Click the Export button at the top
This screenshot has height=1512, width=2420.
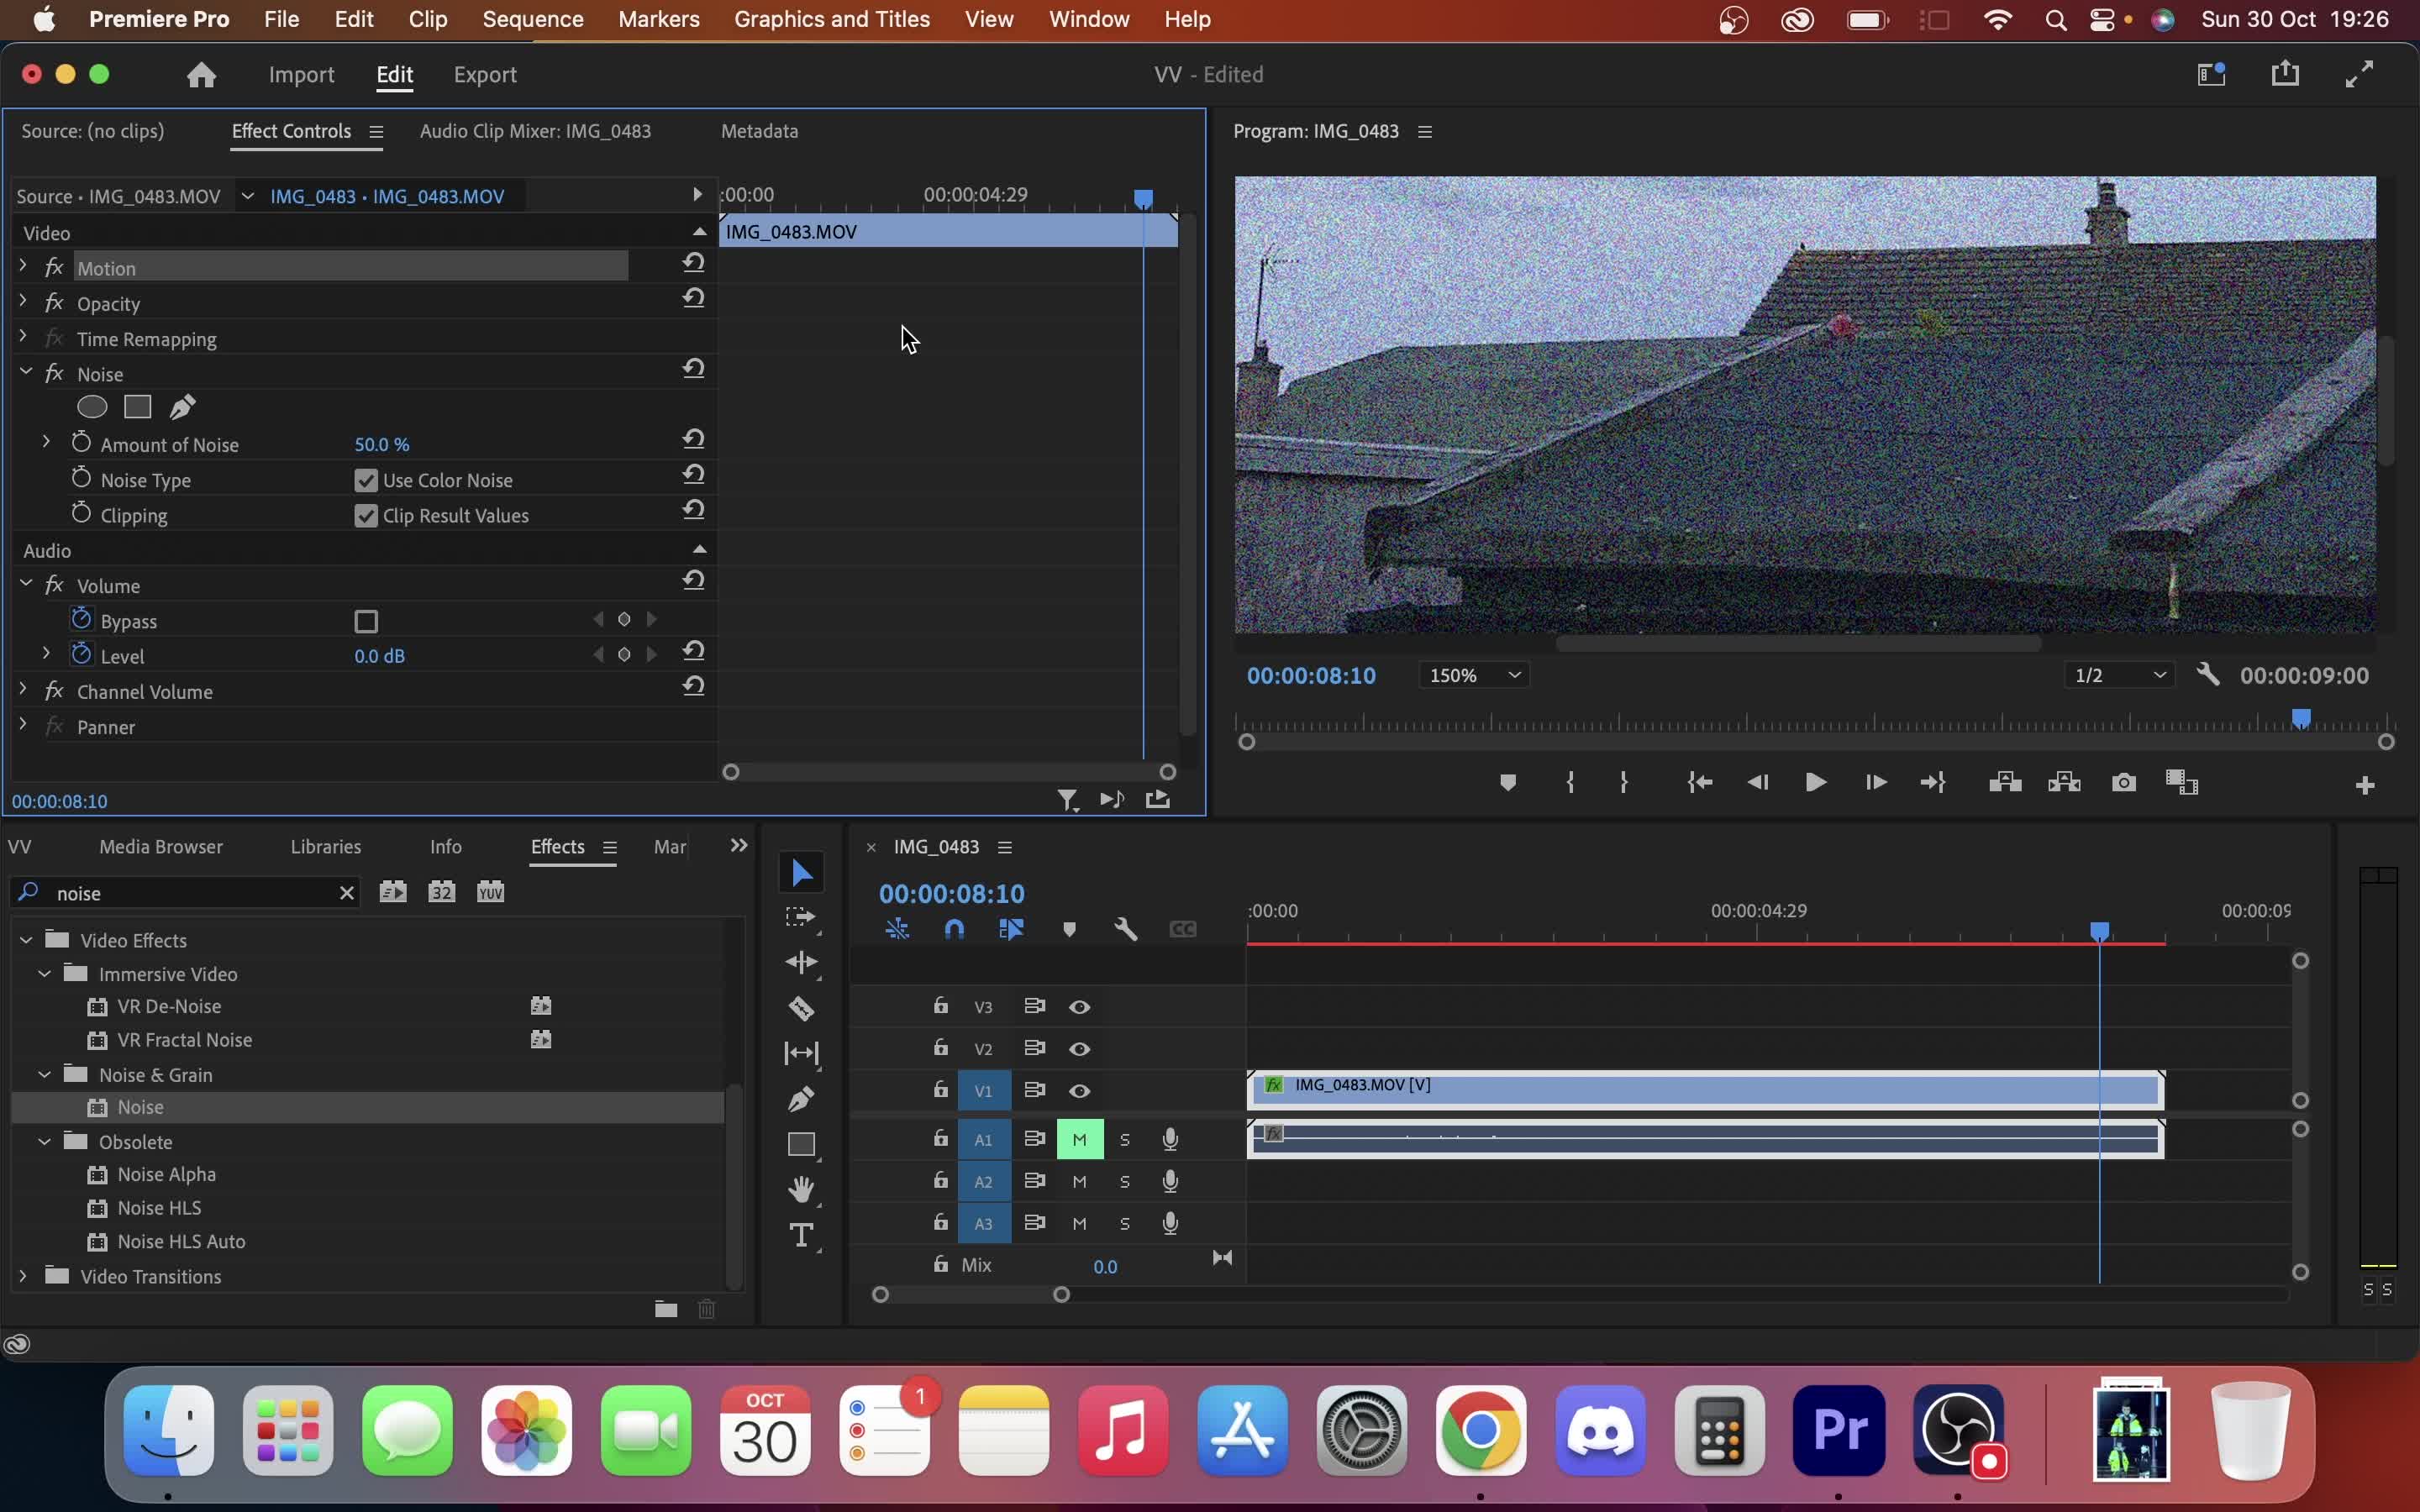(x=485, y=73)
